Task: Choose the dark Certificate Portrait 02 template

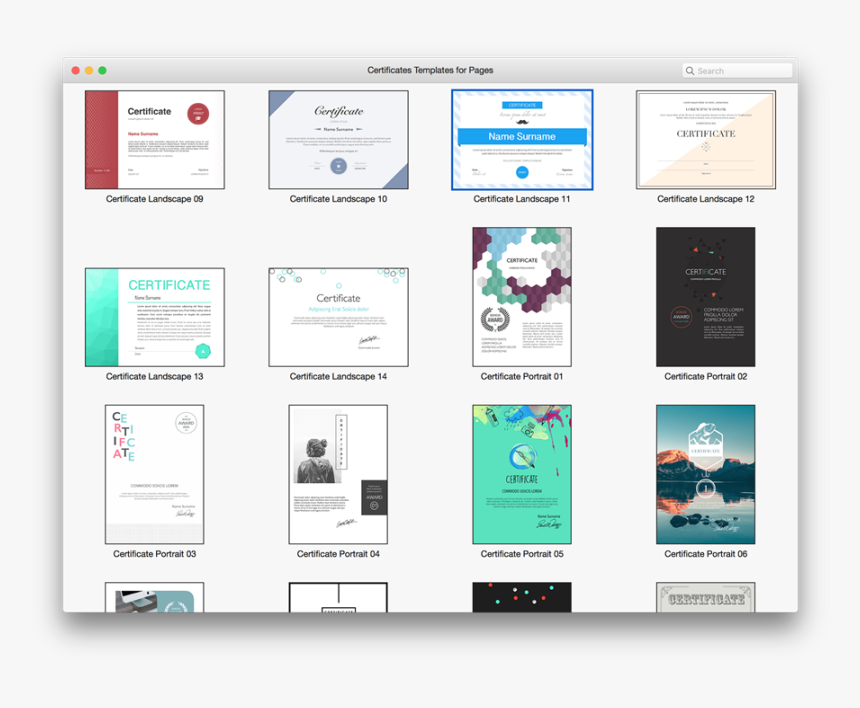Action: (705, 294)
